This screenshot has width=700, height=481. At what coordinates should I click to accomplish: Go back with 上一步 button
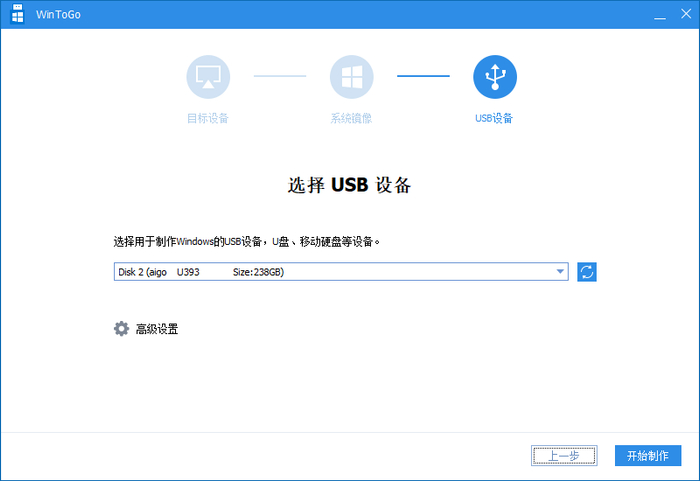[564, 456]
